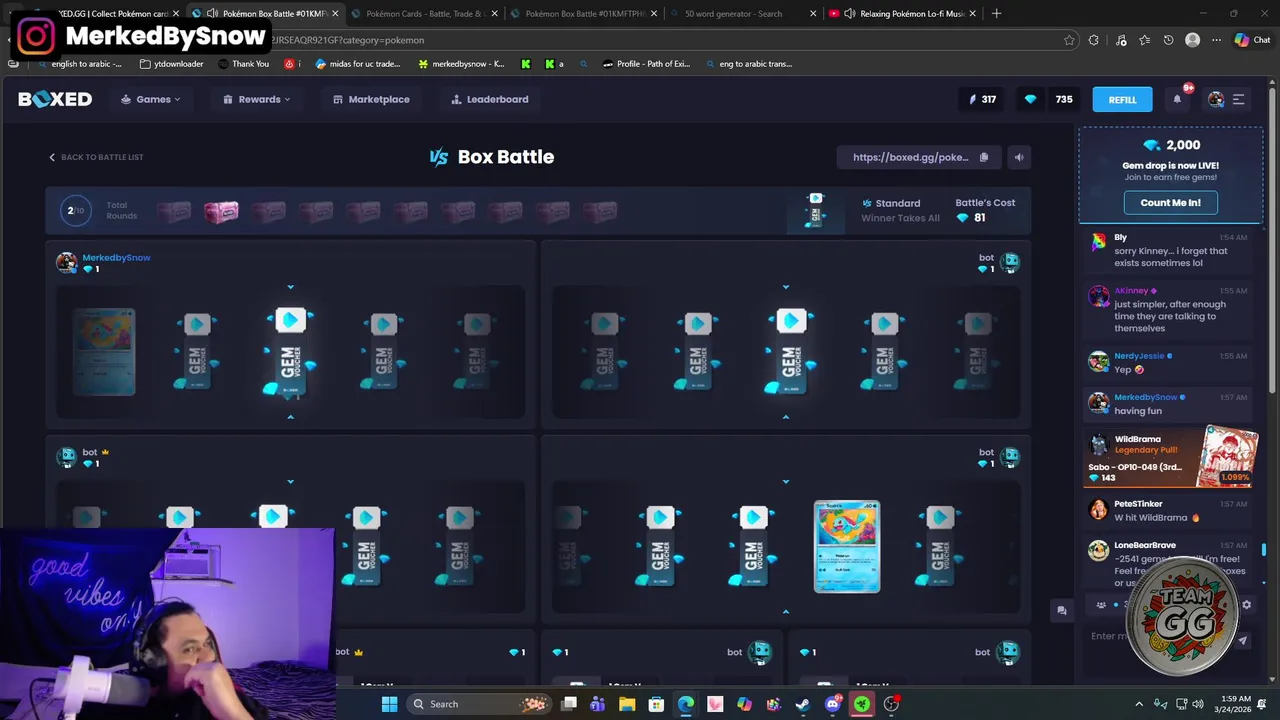Click the gem voucher box beside Standard mode

(x=815, y=211)
